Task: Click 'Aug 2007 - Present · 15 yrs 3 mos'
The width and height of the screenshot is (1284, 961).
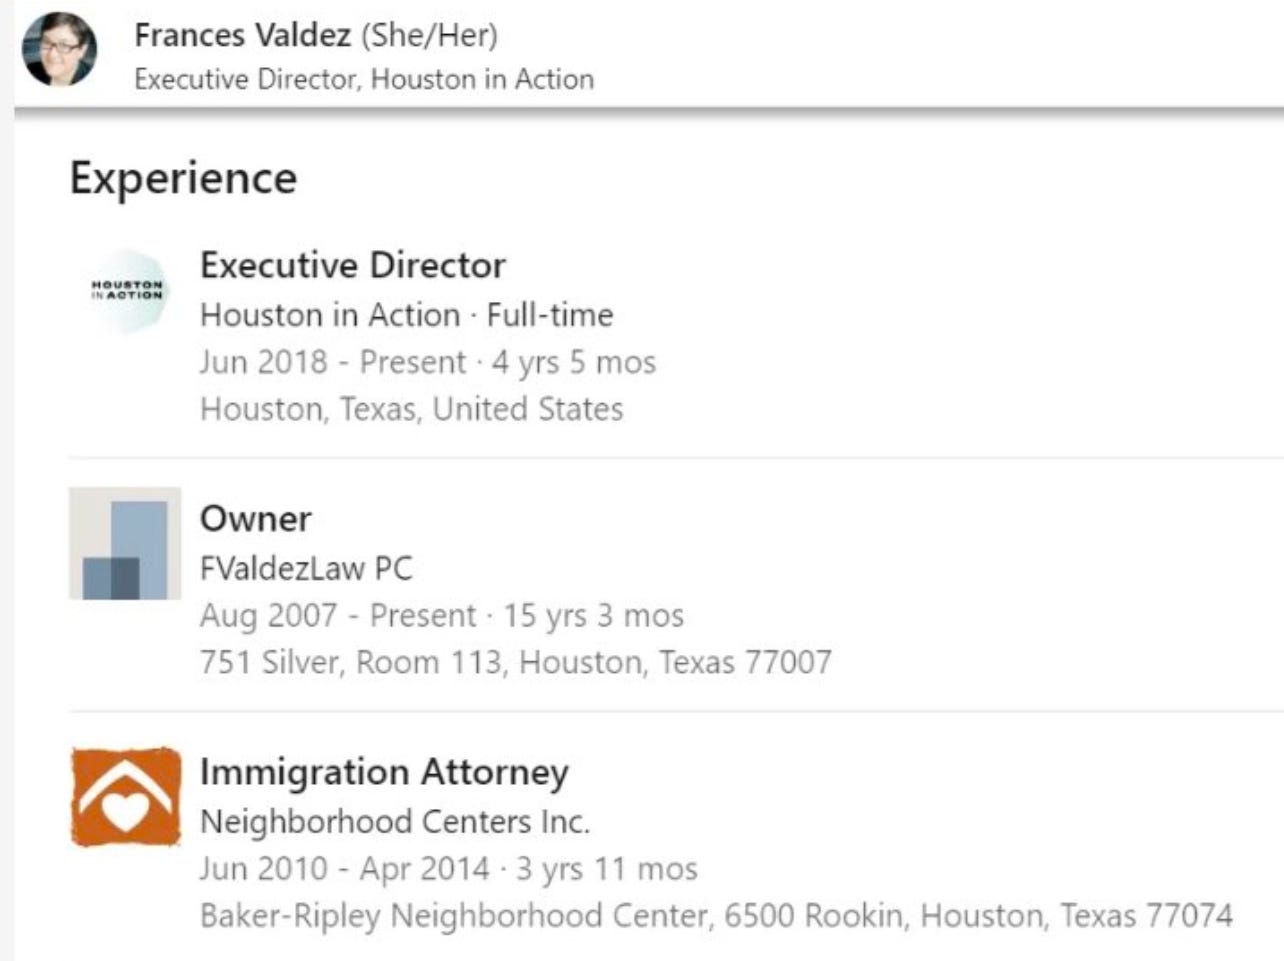Action: (x=442, y=615)
